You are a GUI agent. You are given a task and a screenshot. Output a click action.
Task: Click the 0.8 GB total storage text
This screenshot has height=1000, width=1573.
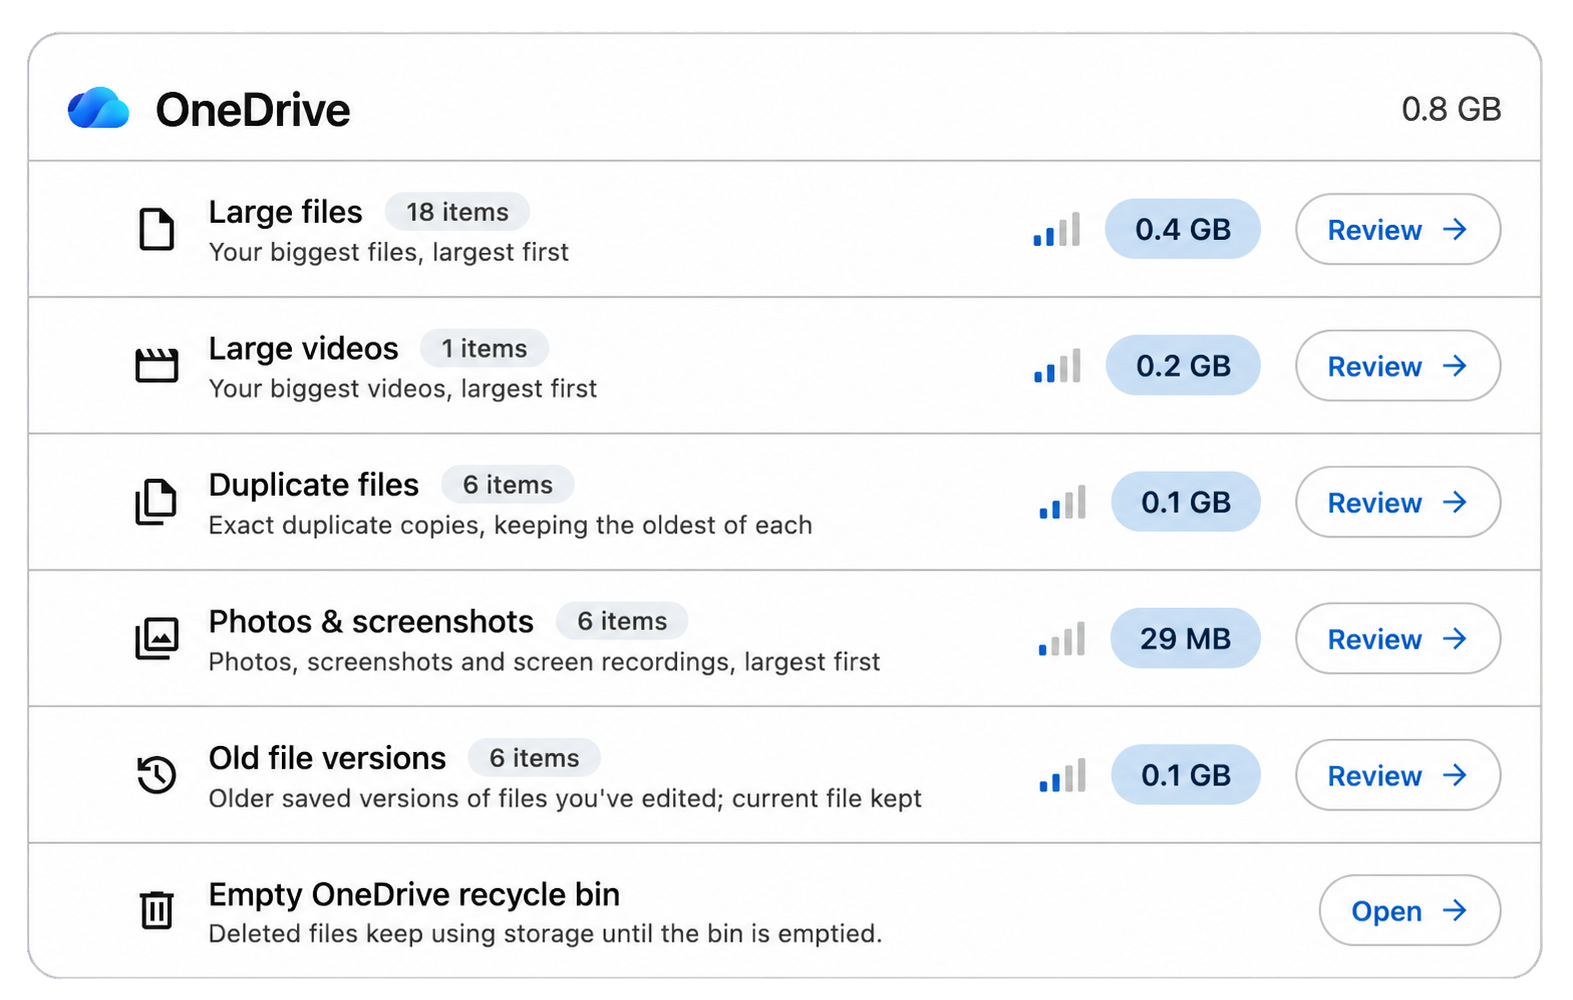(1451, 109)
